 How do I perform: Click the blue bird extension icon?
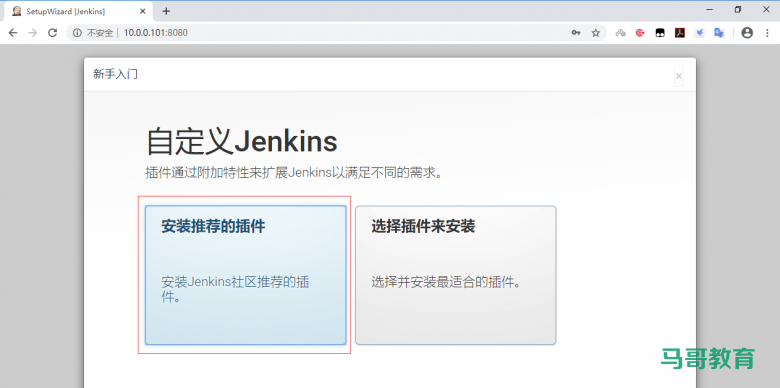click(x=699, y=33)
